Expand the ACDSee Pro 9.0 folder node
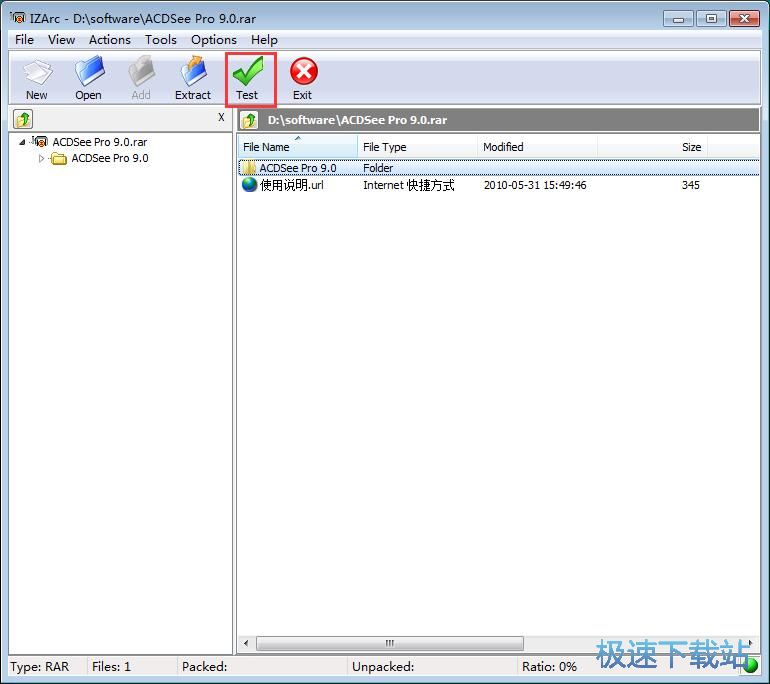The width and height of the screenshot is (770, 684). pos(42,158)
